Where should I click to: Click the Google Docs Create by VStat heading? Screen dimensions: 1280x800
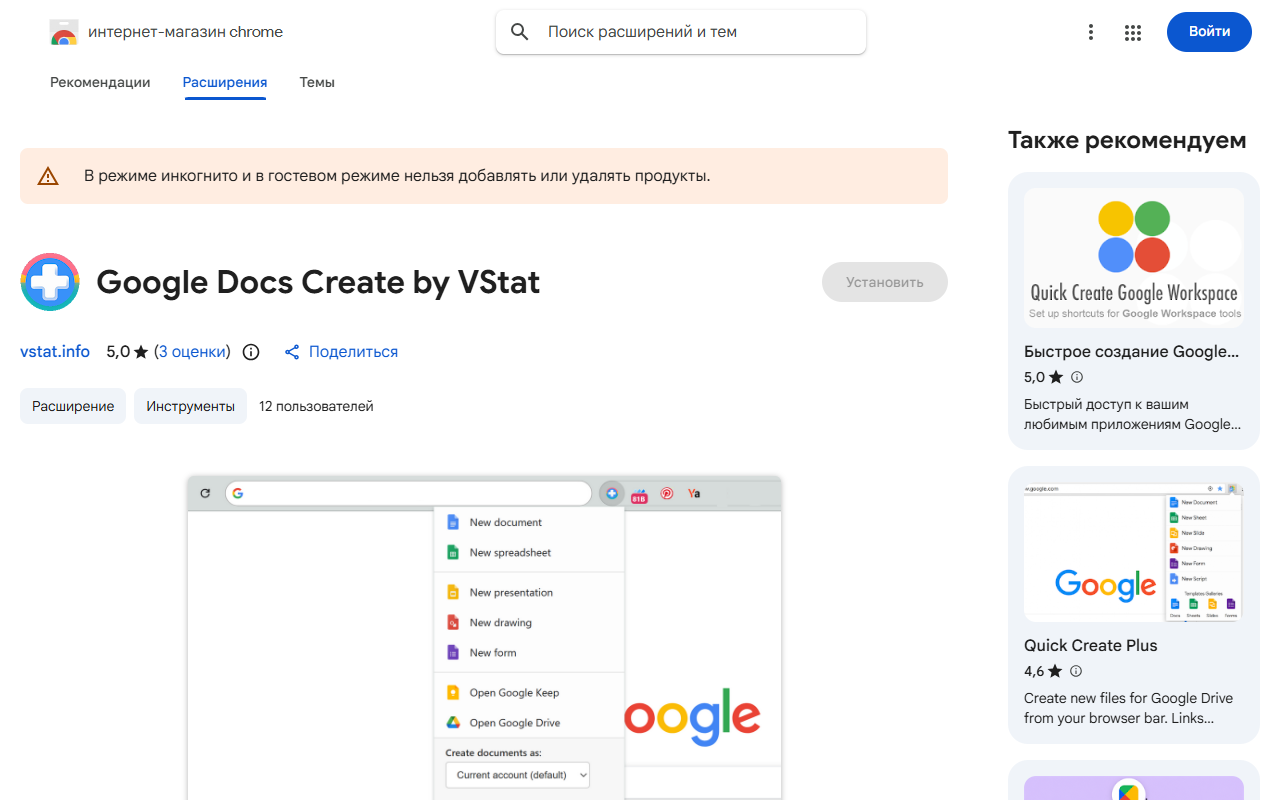[x=318, y=282]
